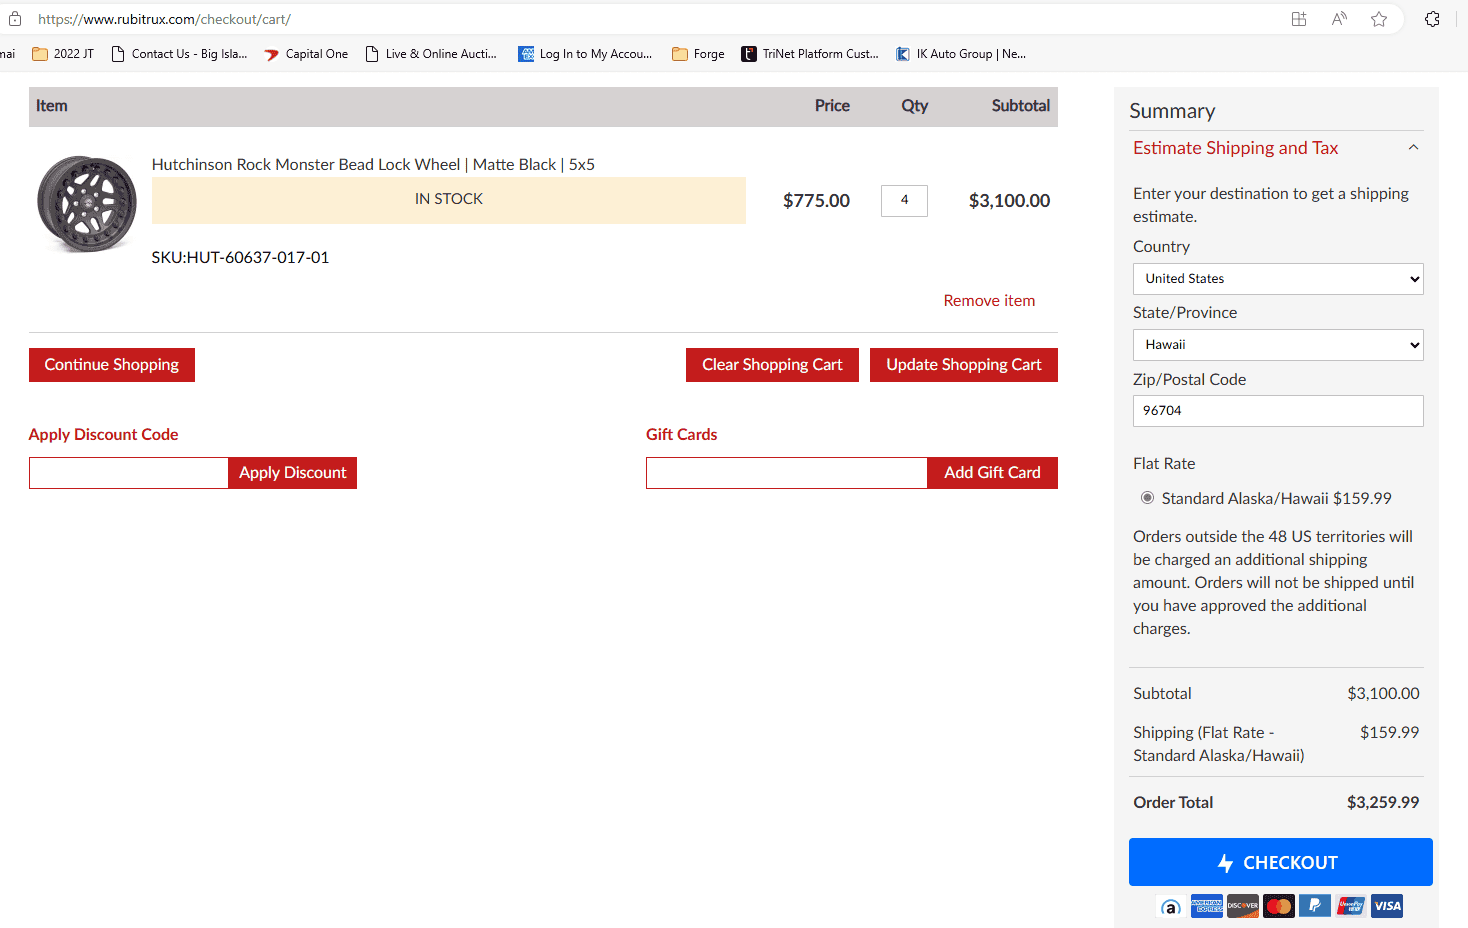Viewport: 1468px width, 928px height.
Task: Click the wheel product thumbnail
Action: point(87,203)
